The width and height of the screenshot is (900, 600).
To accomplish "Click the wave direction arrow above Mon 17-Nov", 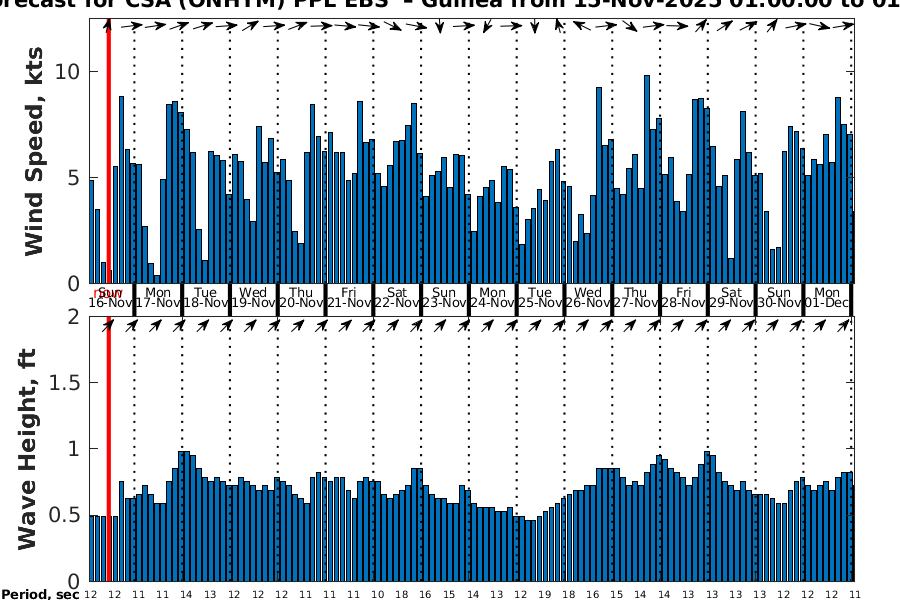I will (x=157, y=325).
